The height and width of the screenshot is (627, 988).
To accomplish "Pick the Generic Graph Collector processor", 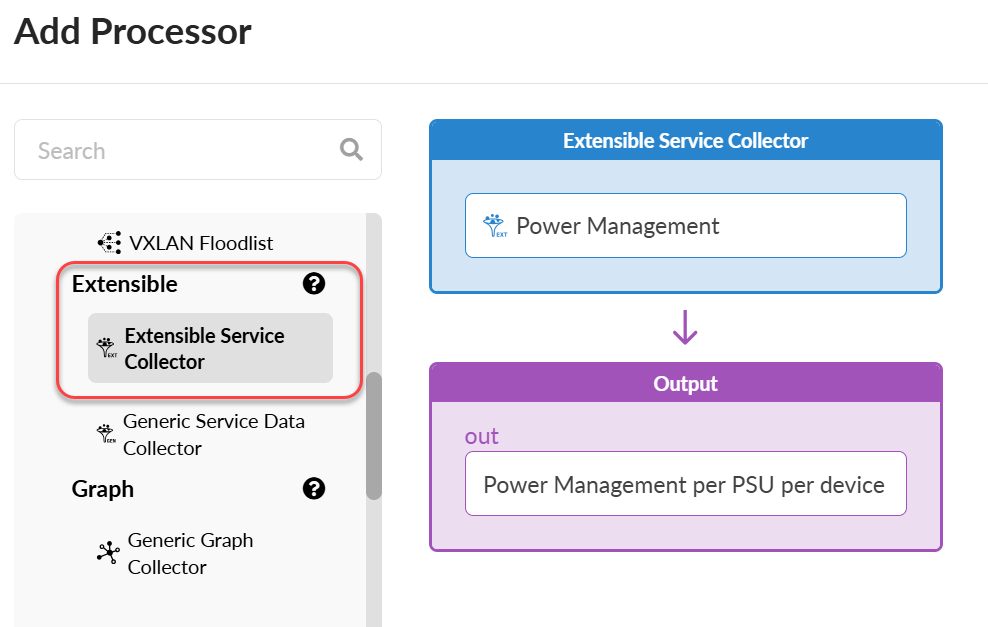I will (190, 553).
